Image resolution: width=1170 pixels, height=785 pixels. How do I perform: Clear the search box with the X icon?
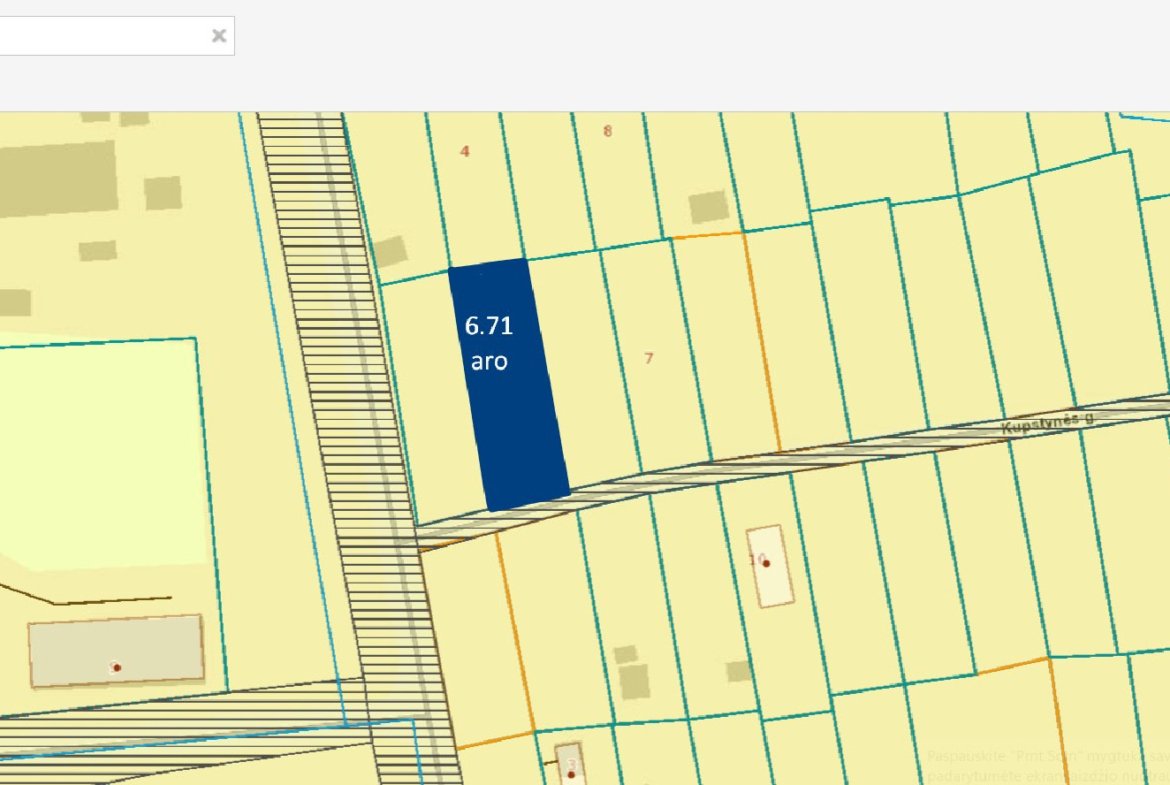tap(219, 36)
